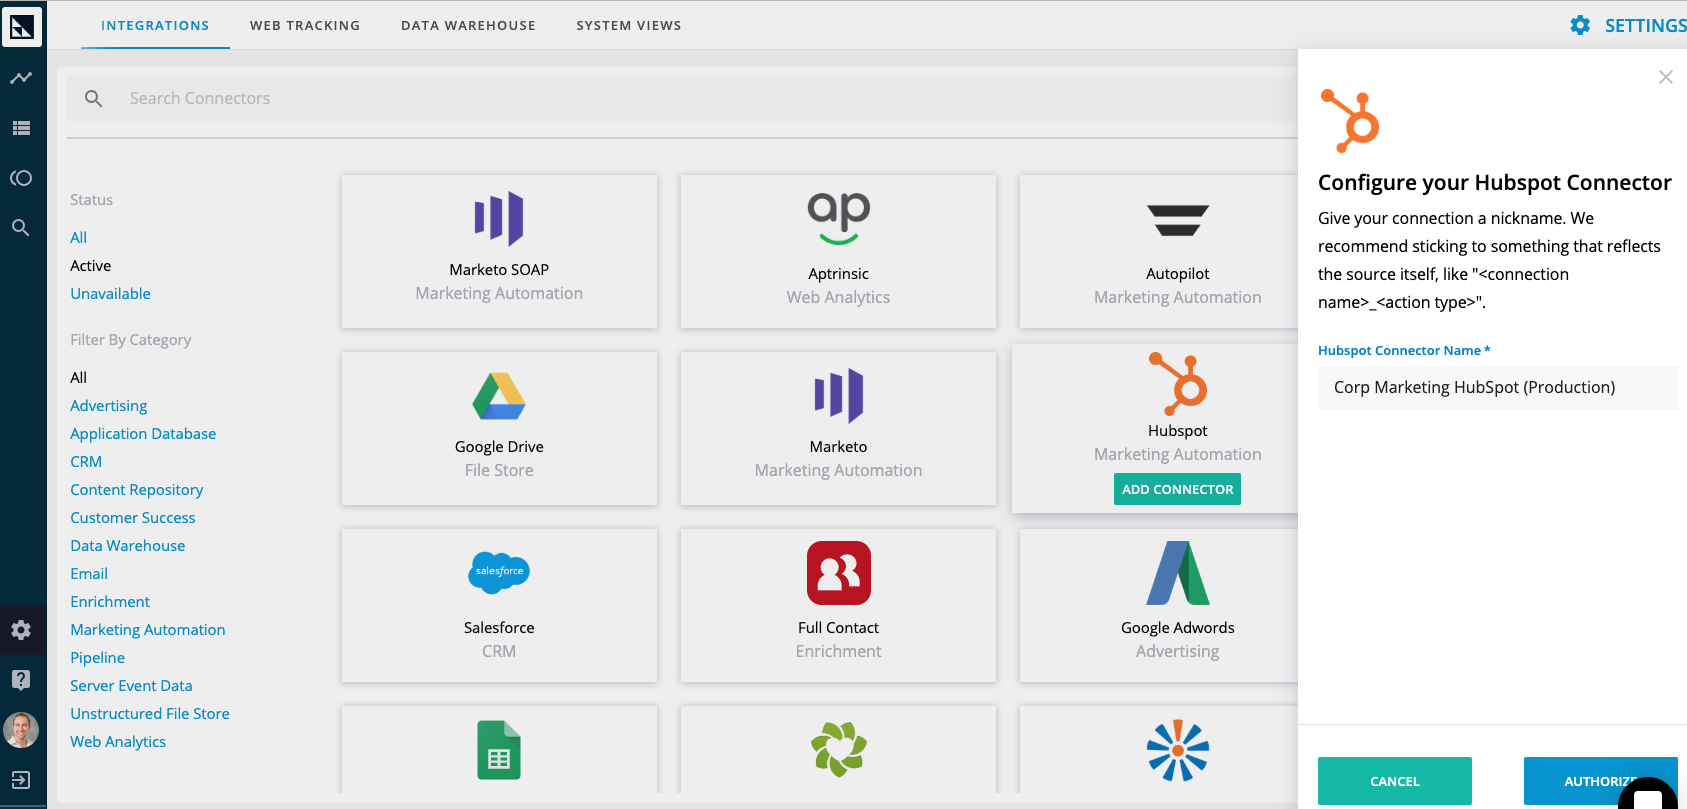
Task: Filter status by Active
Action: (91, 266)
